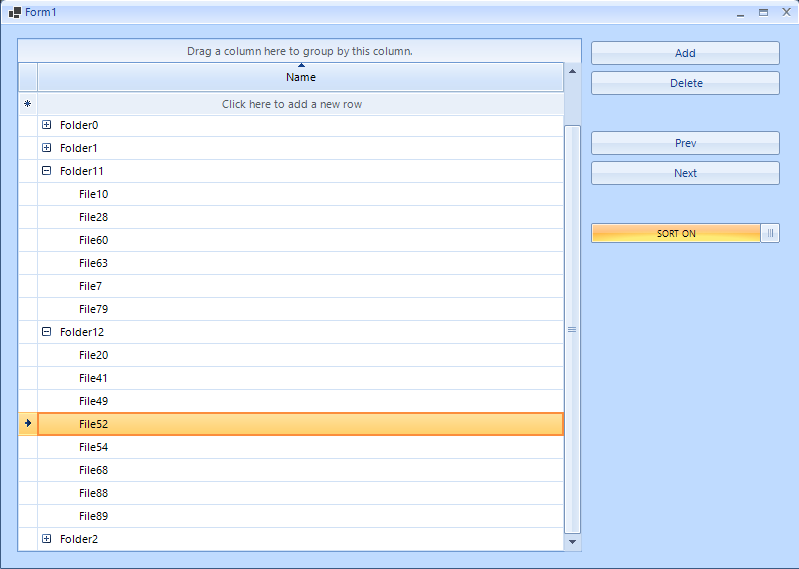Expand the Folder2 tree node
Screen dimensions: 799x569
pyautogui.click(x=47, y=539)
